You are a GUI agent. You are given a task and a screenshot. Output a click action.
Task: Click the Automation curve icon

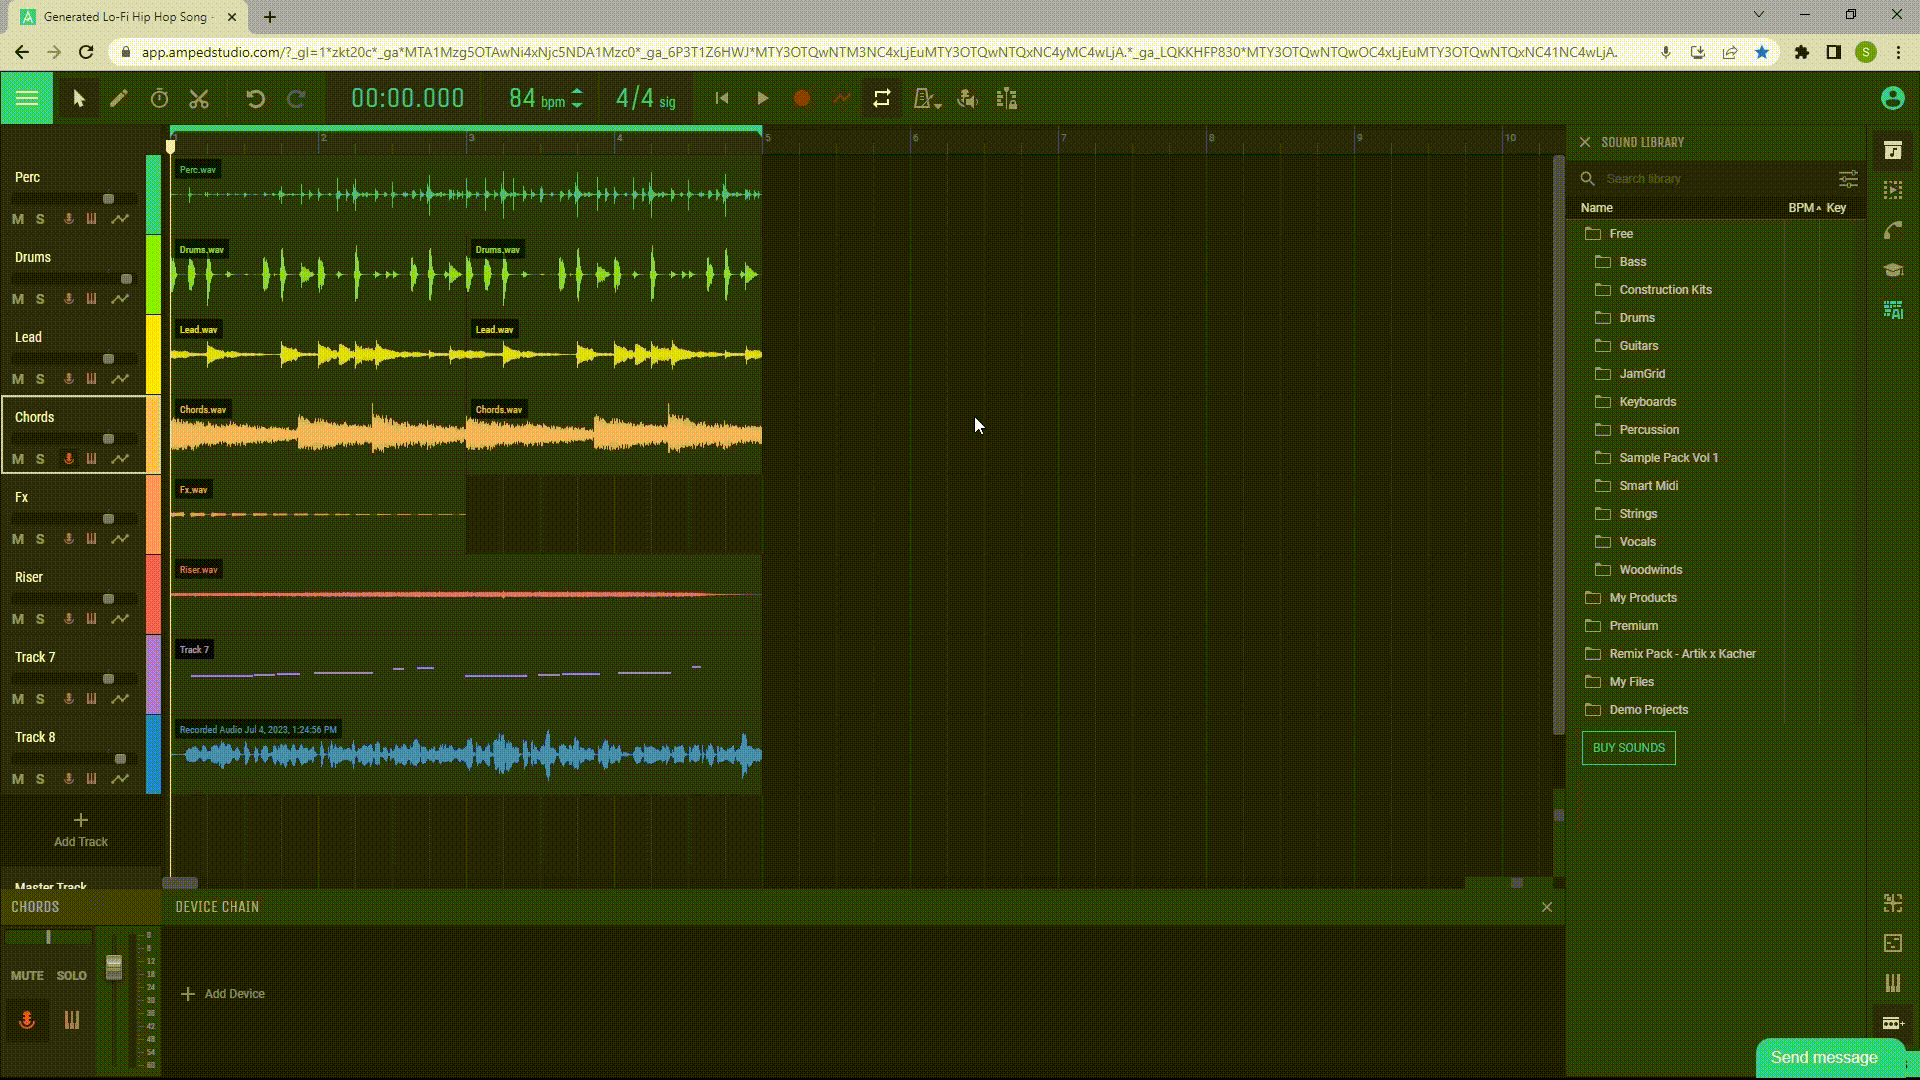(840, 98)
